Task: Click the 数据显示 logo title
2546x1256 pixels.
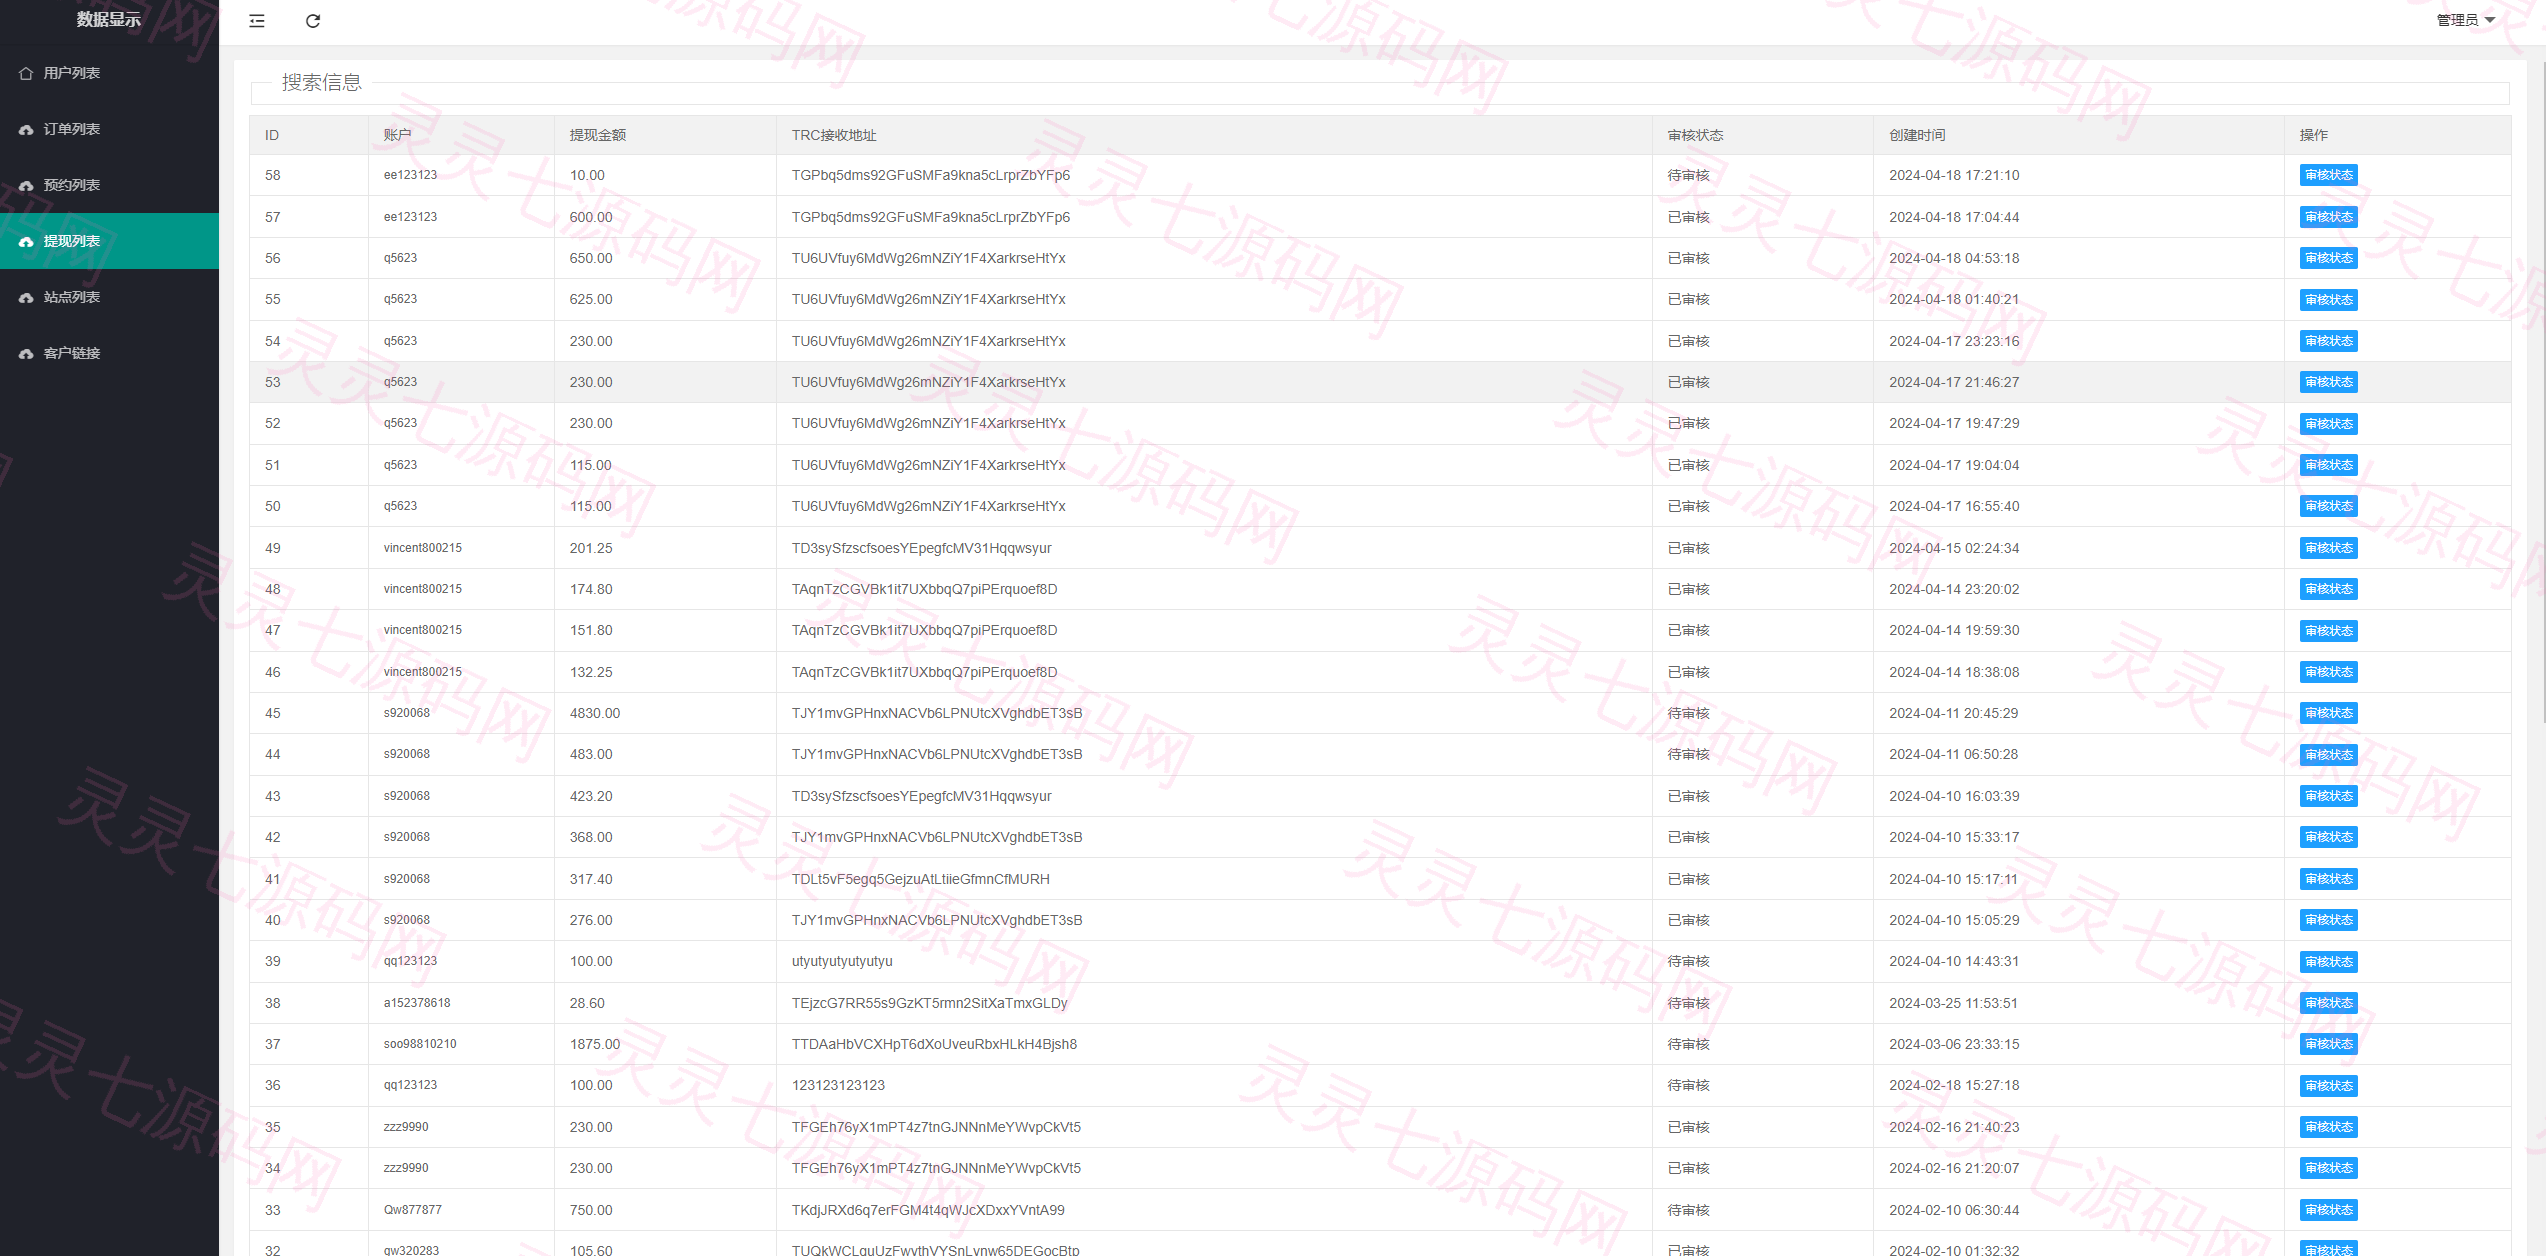Action: (x=109, y=20)
